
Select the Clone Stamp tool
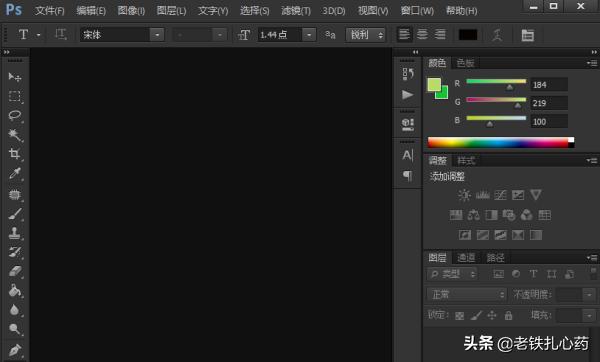click(x=15, y=233)
